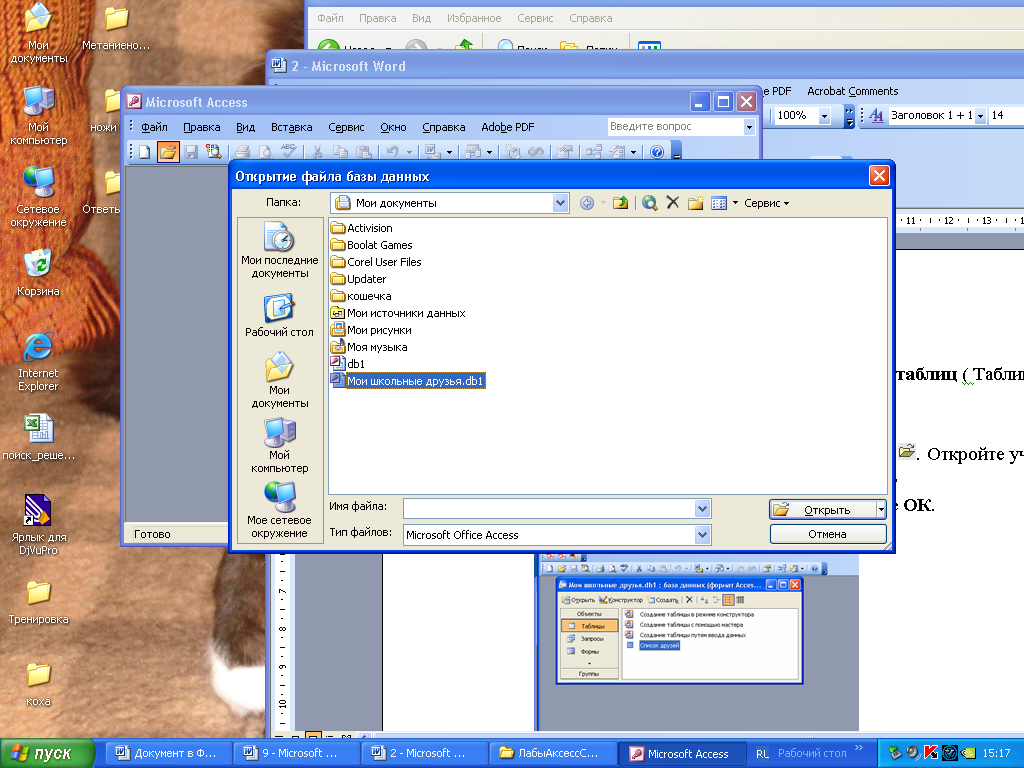Select the кошечка folder
The height and width of the screenshot is (768, 1024).
(x=360, y=296)
